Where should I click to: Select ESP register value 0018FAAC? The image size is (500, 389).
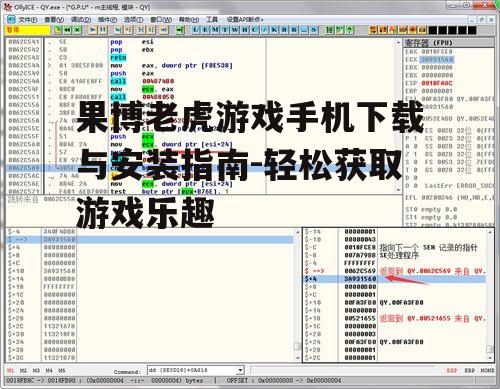tap(437, 83)
